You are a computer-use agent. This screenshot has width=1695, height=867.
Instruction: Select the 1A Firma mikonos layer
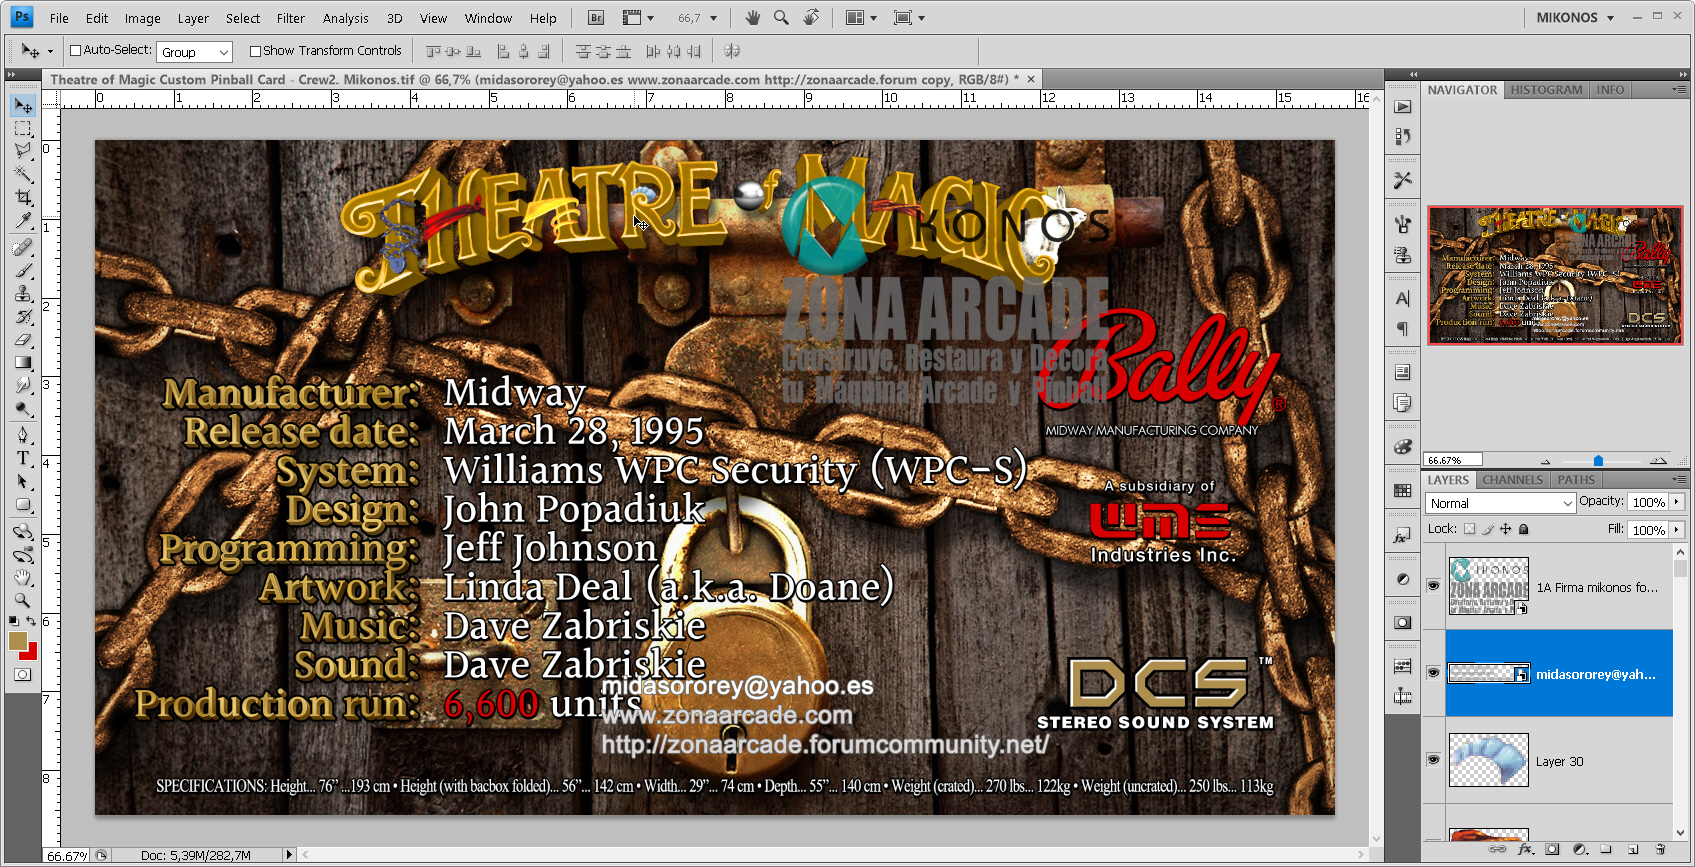(x=1596, y=588)
